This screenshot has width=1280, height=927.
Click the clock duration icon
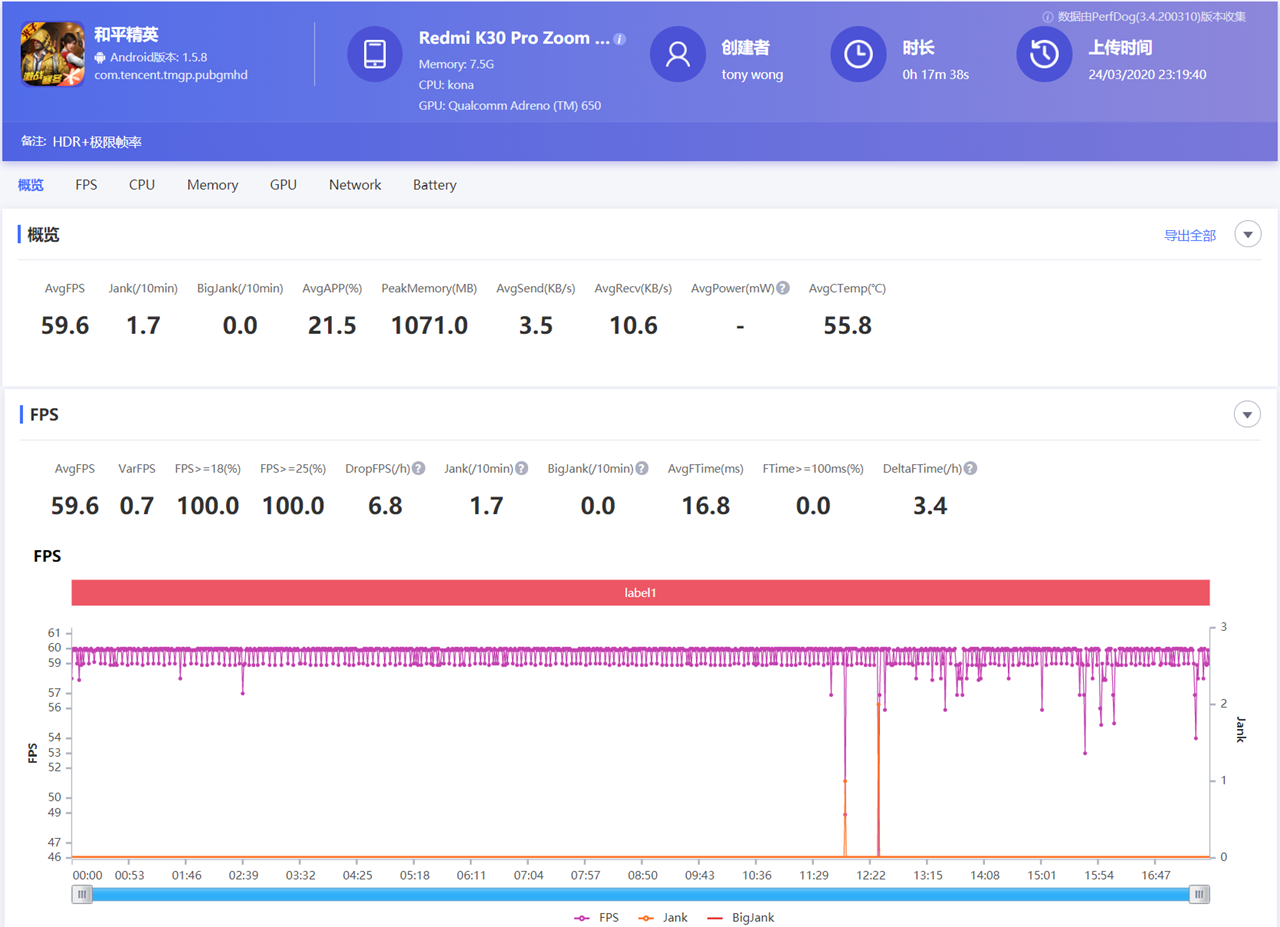[858, 54]
